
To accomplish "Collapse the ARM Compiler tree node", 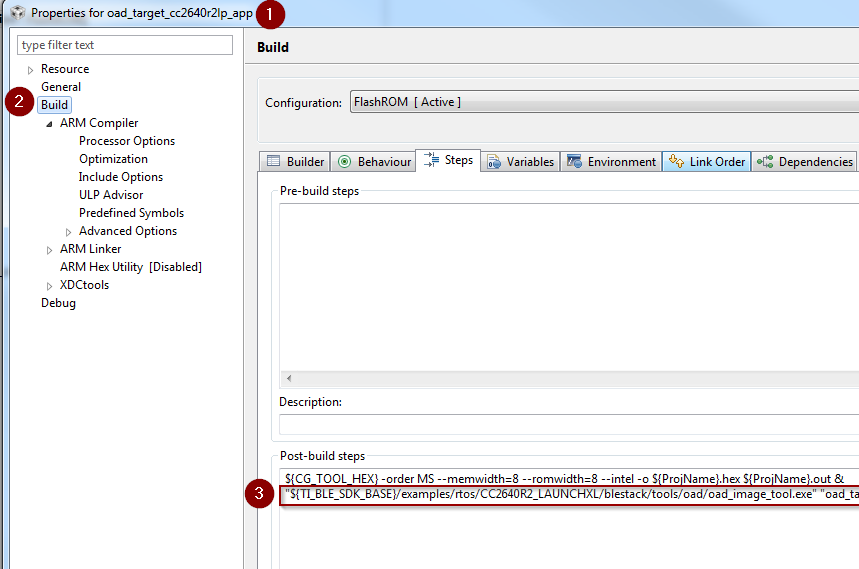I will (x=50, y=124).
